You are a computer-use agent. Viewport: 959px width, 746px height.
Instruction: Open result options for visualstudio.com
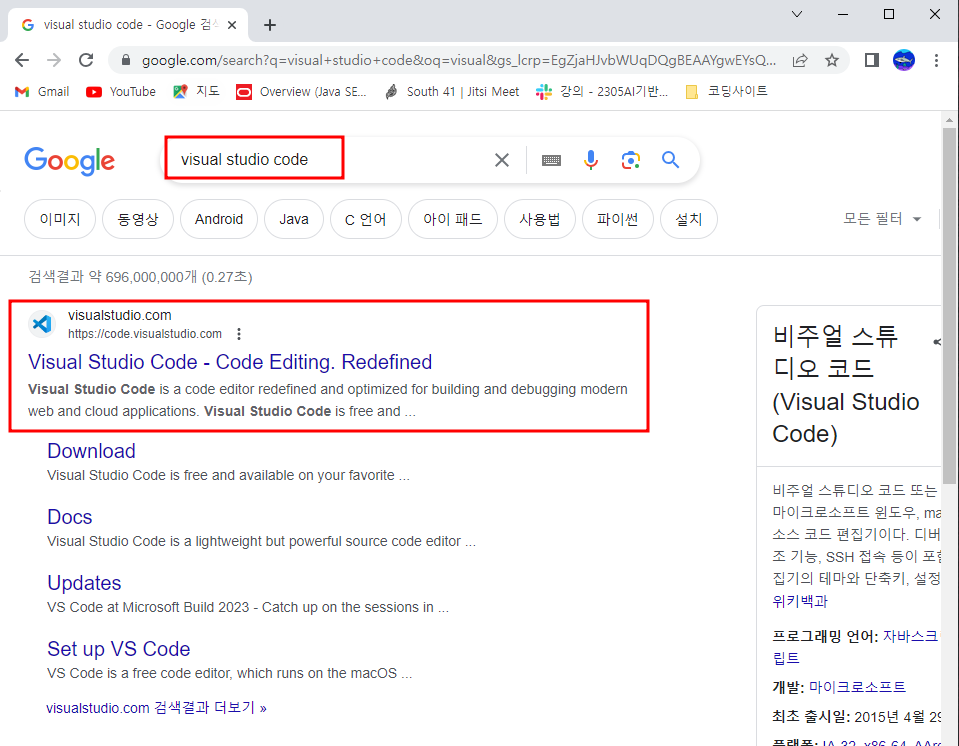click(x=239, y=334)
